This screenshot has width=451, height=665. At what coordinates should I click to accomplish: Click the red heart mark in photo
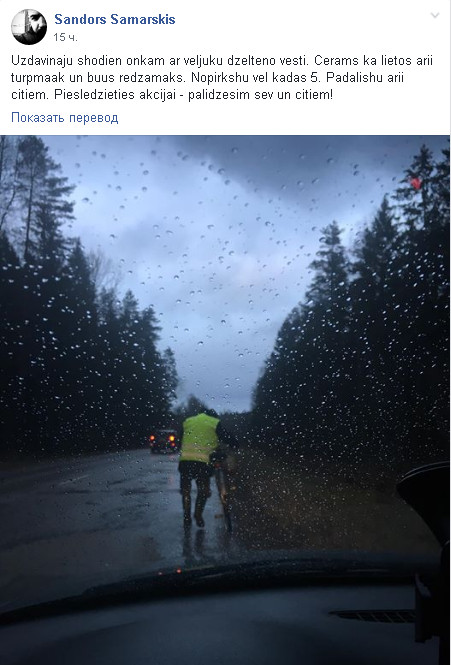click(x=416, y=183)
